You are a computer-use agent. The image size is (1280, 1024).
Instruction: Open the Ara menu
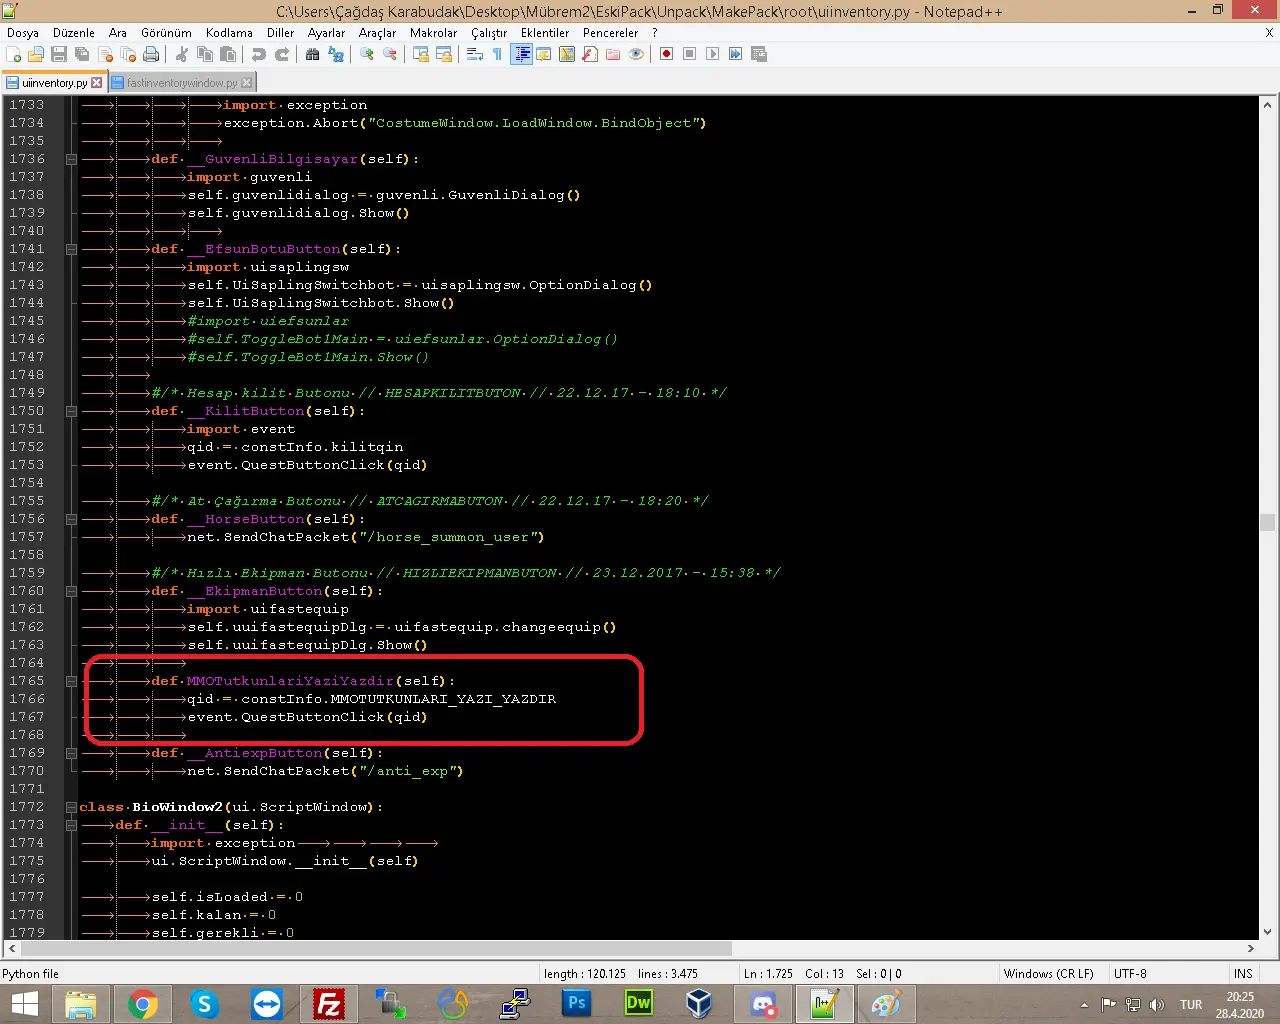[x=118, y=33]
